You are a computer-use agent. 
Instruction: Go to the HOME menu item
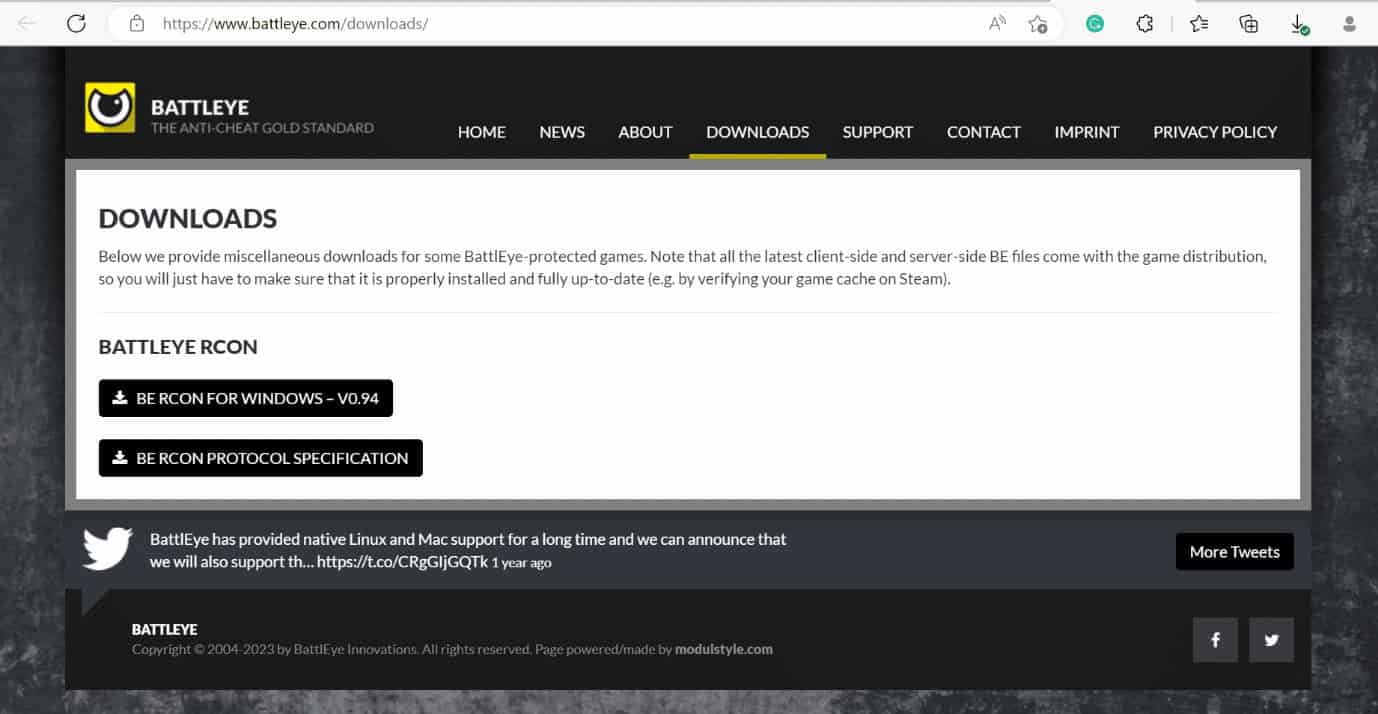pos(482,131)
